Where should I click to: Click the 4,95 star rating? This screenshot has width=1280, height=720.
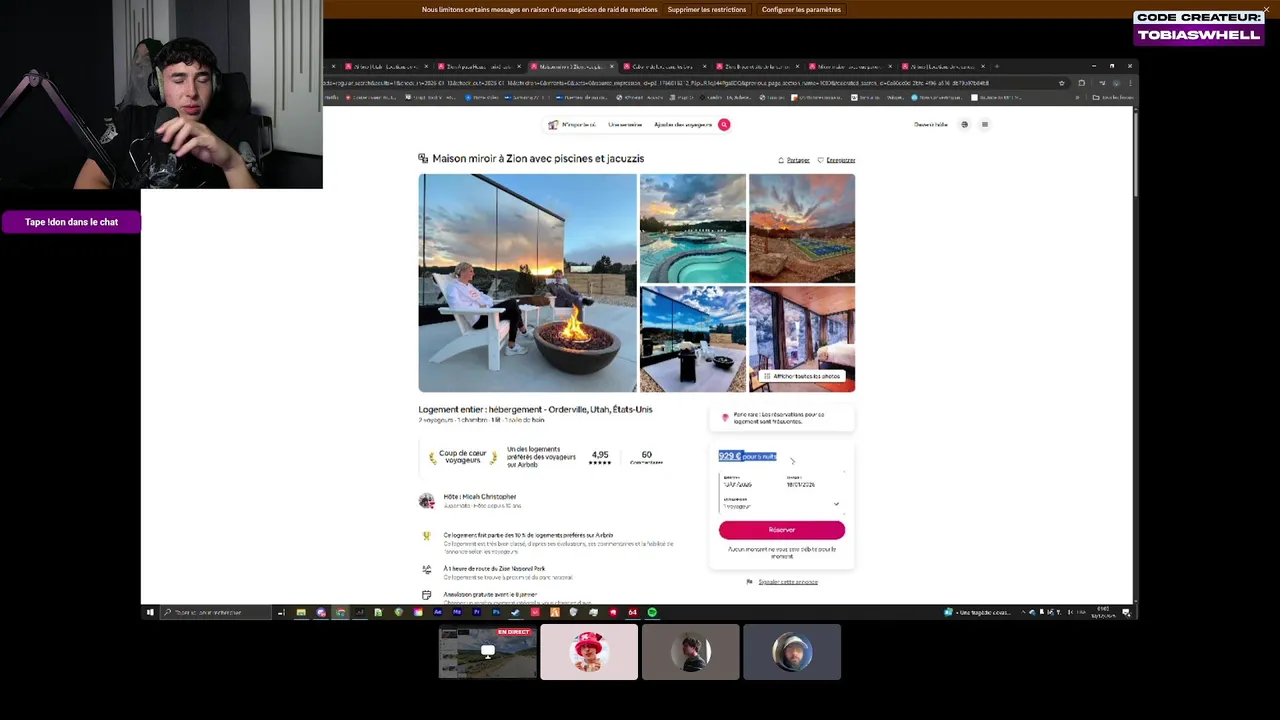click(600, 457)
